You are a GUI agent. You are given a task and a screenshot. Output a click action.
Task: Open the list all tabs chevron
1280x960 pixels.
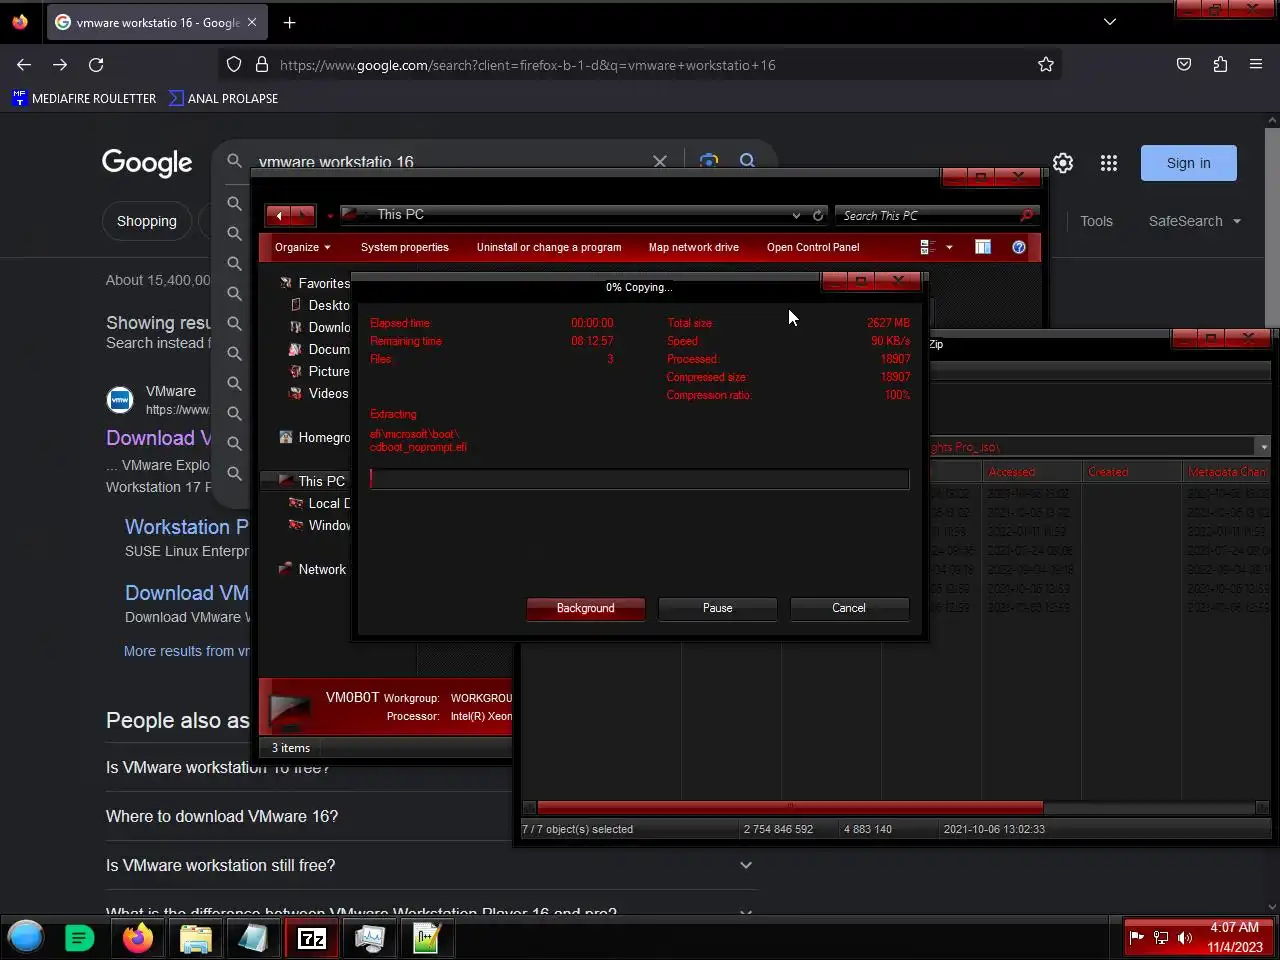(x=1110, y=22)
